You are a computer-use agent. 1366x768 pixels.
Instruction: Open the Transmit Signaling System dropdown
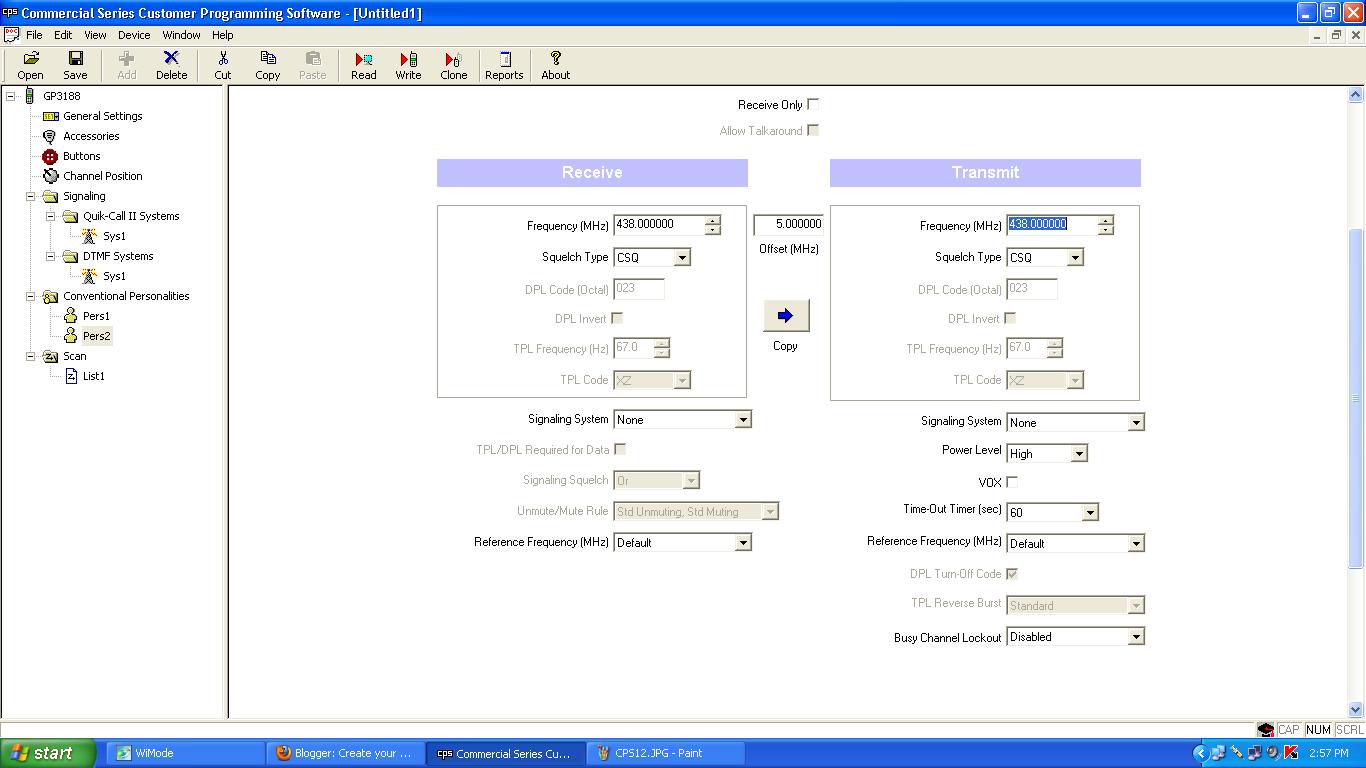click(1136, 423)
